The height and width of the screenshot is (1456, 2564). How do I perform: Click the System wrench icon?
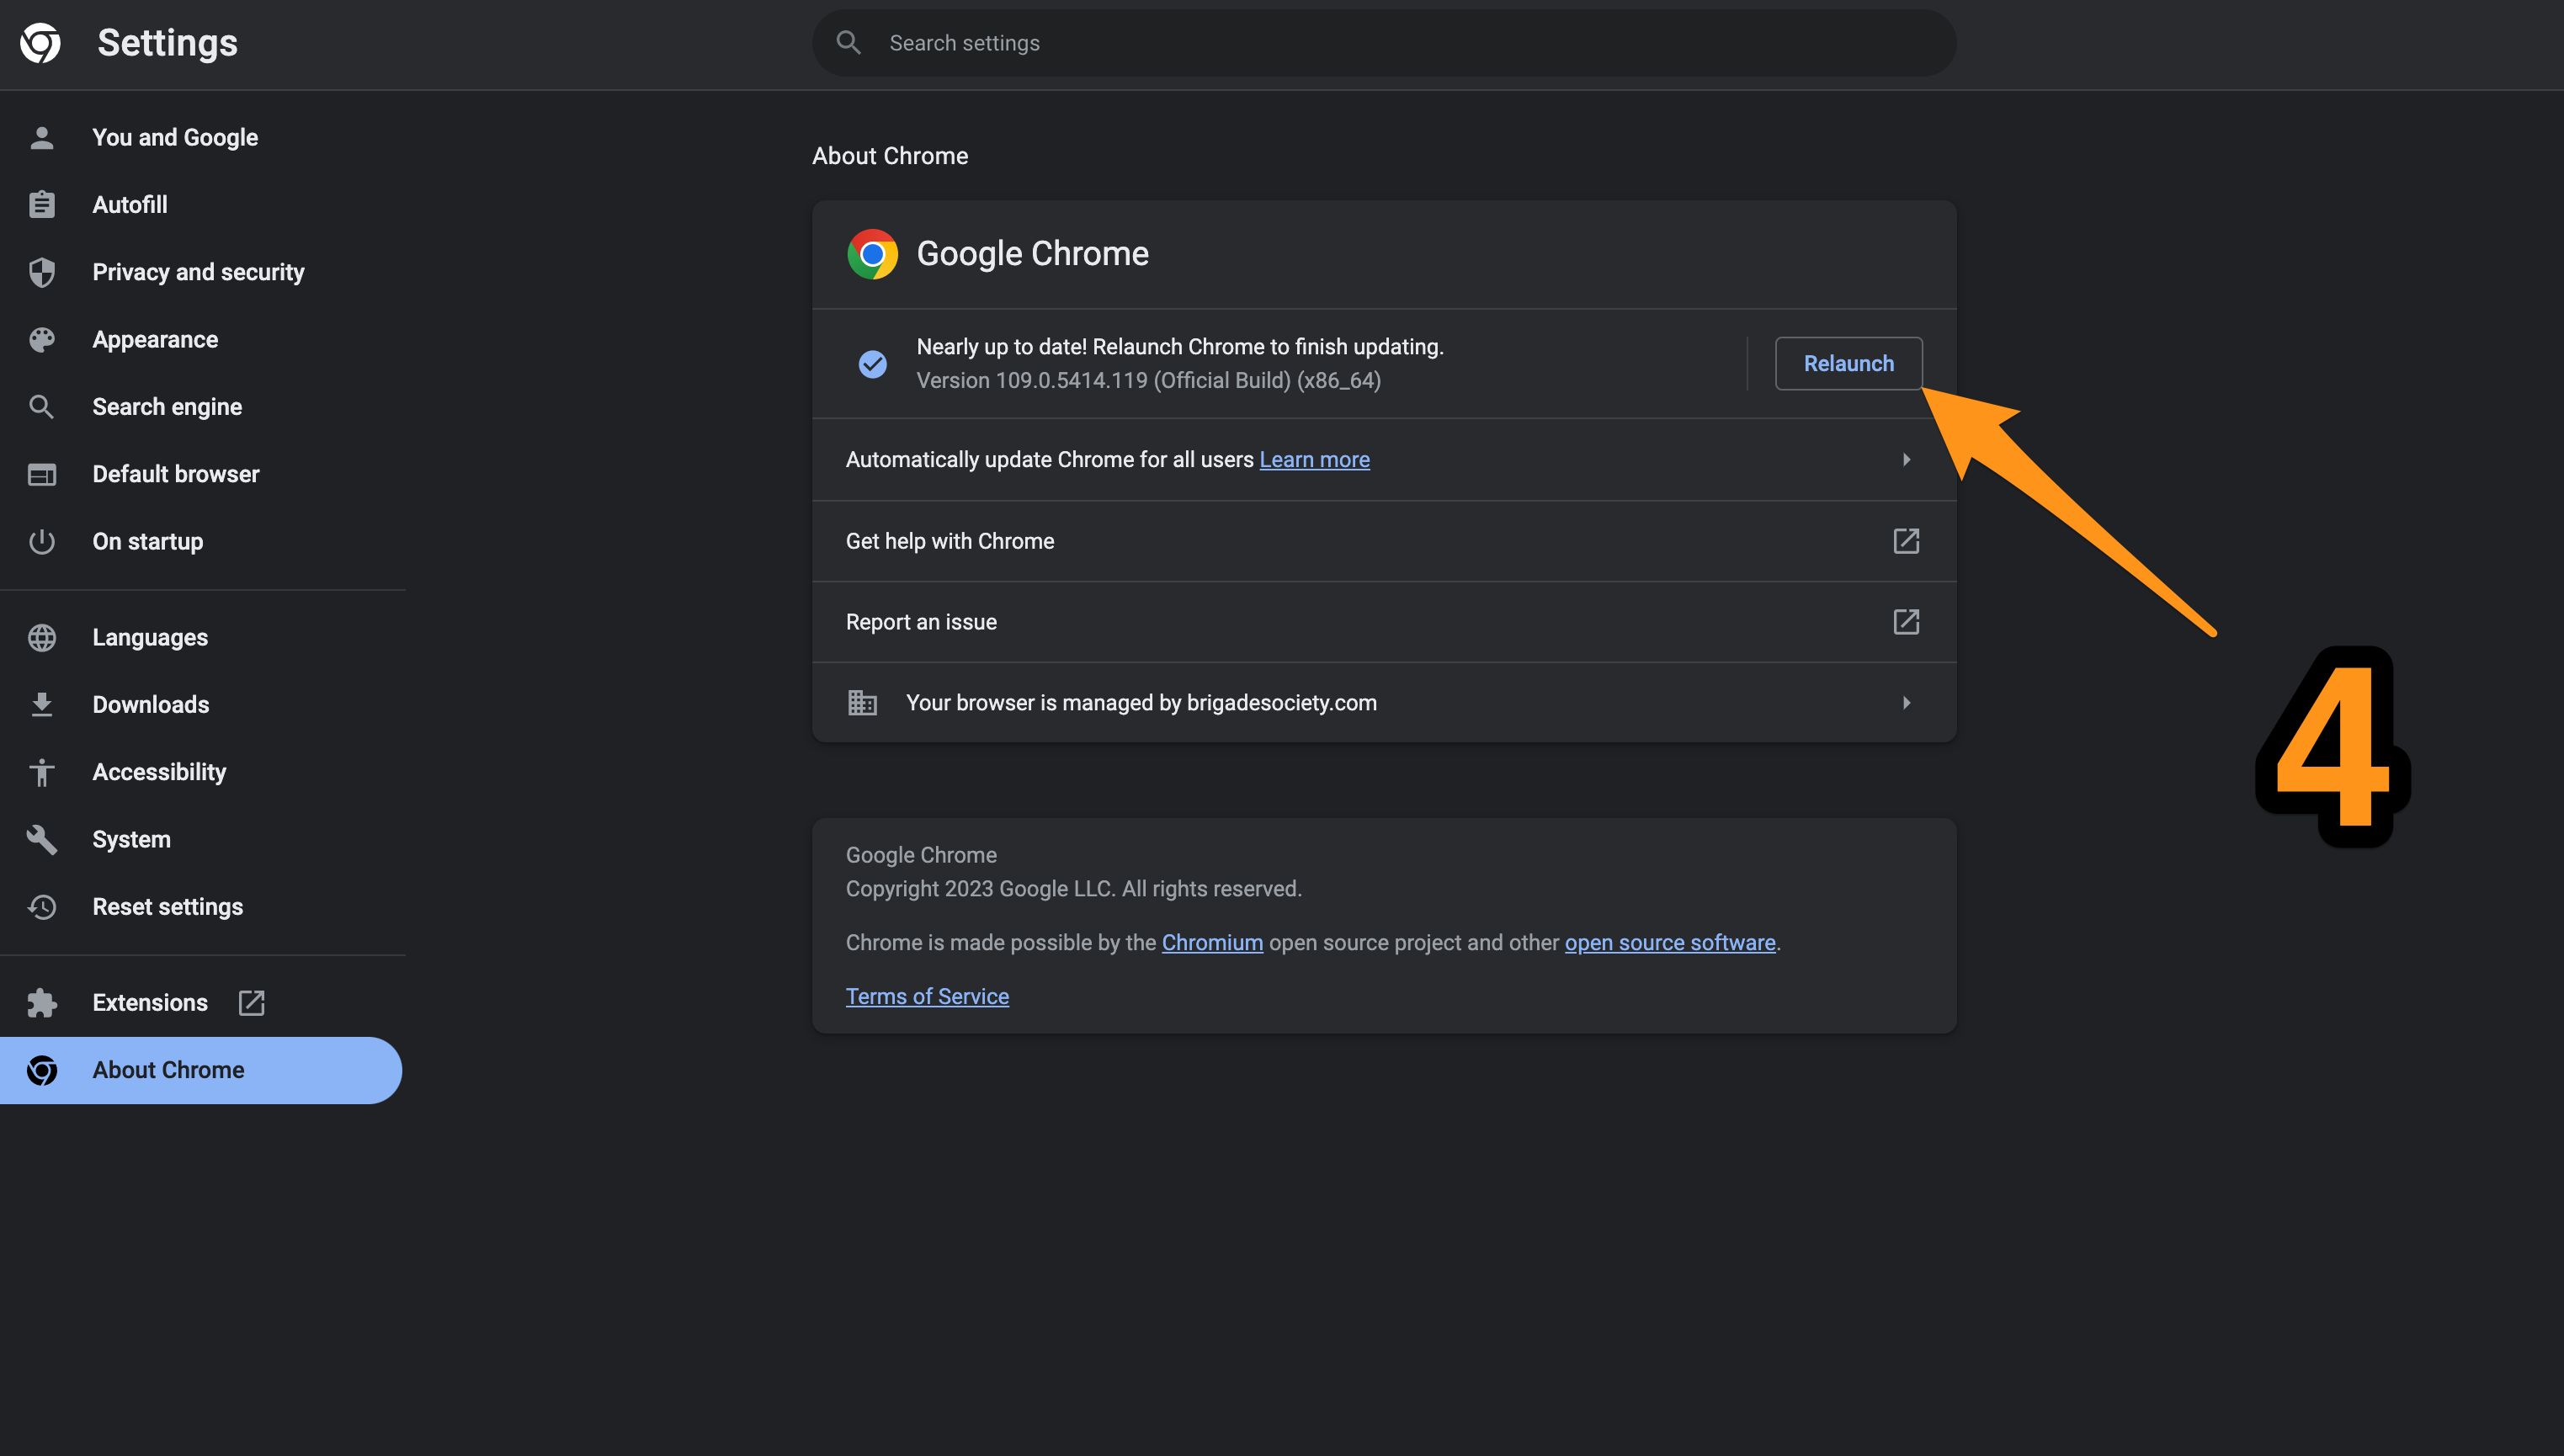[41, 839]
